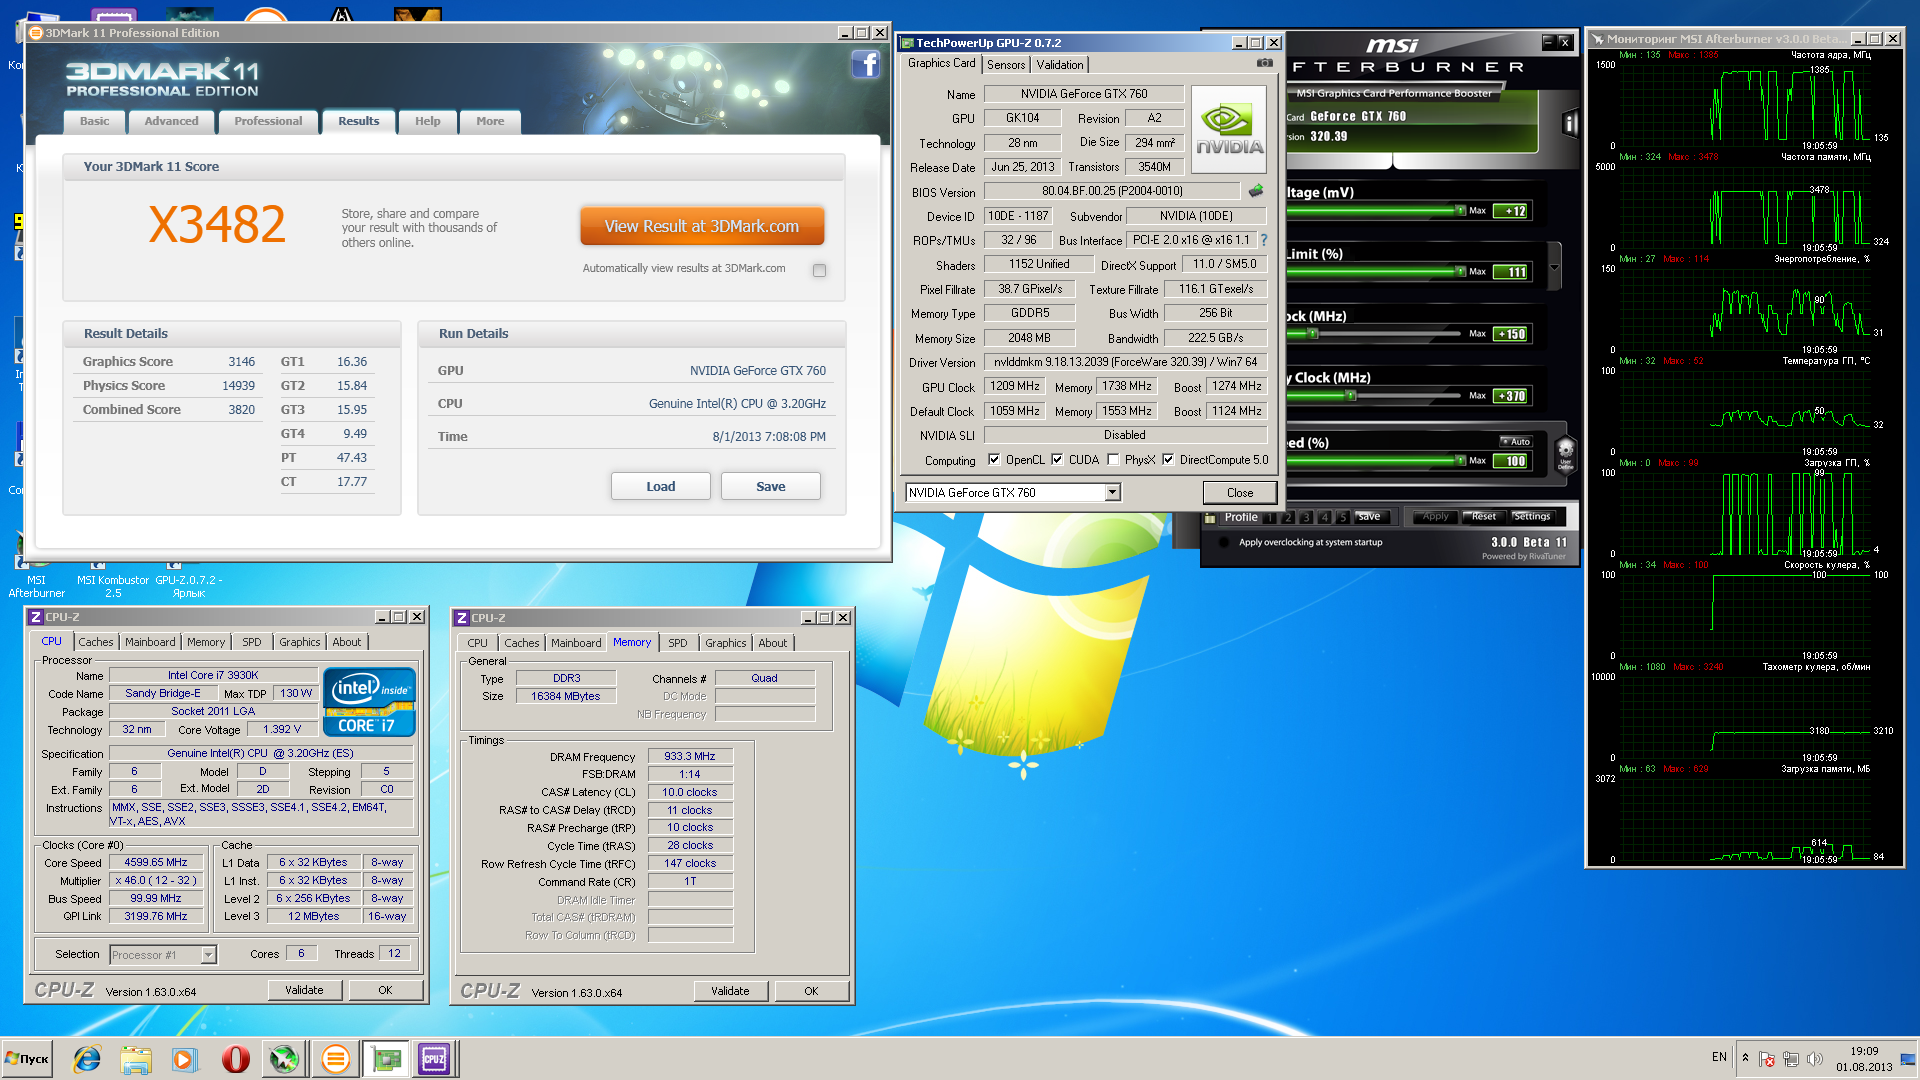This screenshot has width=1920, height=1080.
Task: Switch to CPU-Z in the taskbar
Action: pyautogui.click(x=435, y=1058)
